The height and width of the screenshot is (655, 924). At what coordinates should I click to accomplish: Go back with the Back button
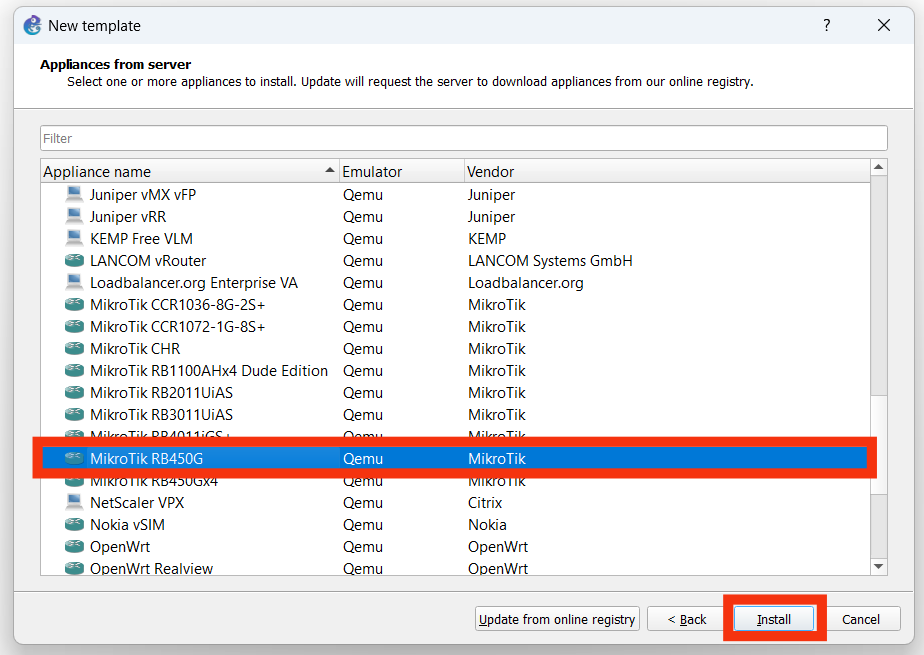point(685,620)
